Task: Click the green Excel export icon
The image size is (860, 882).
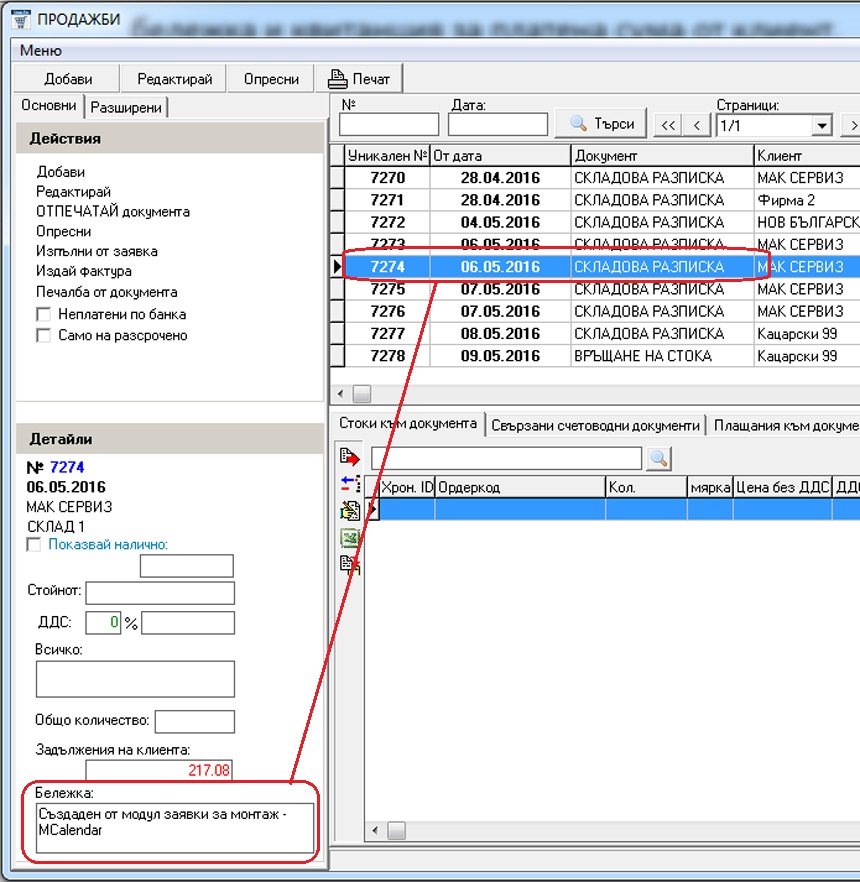Action: coord(350,538)
